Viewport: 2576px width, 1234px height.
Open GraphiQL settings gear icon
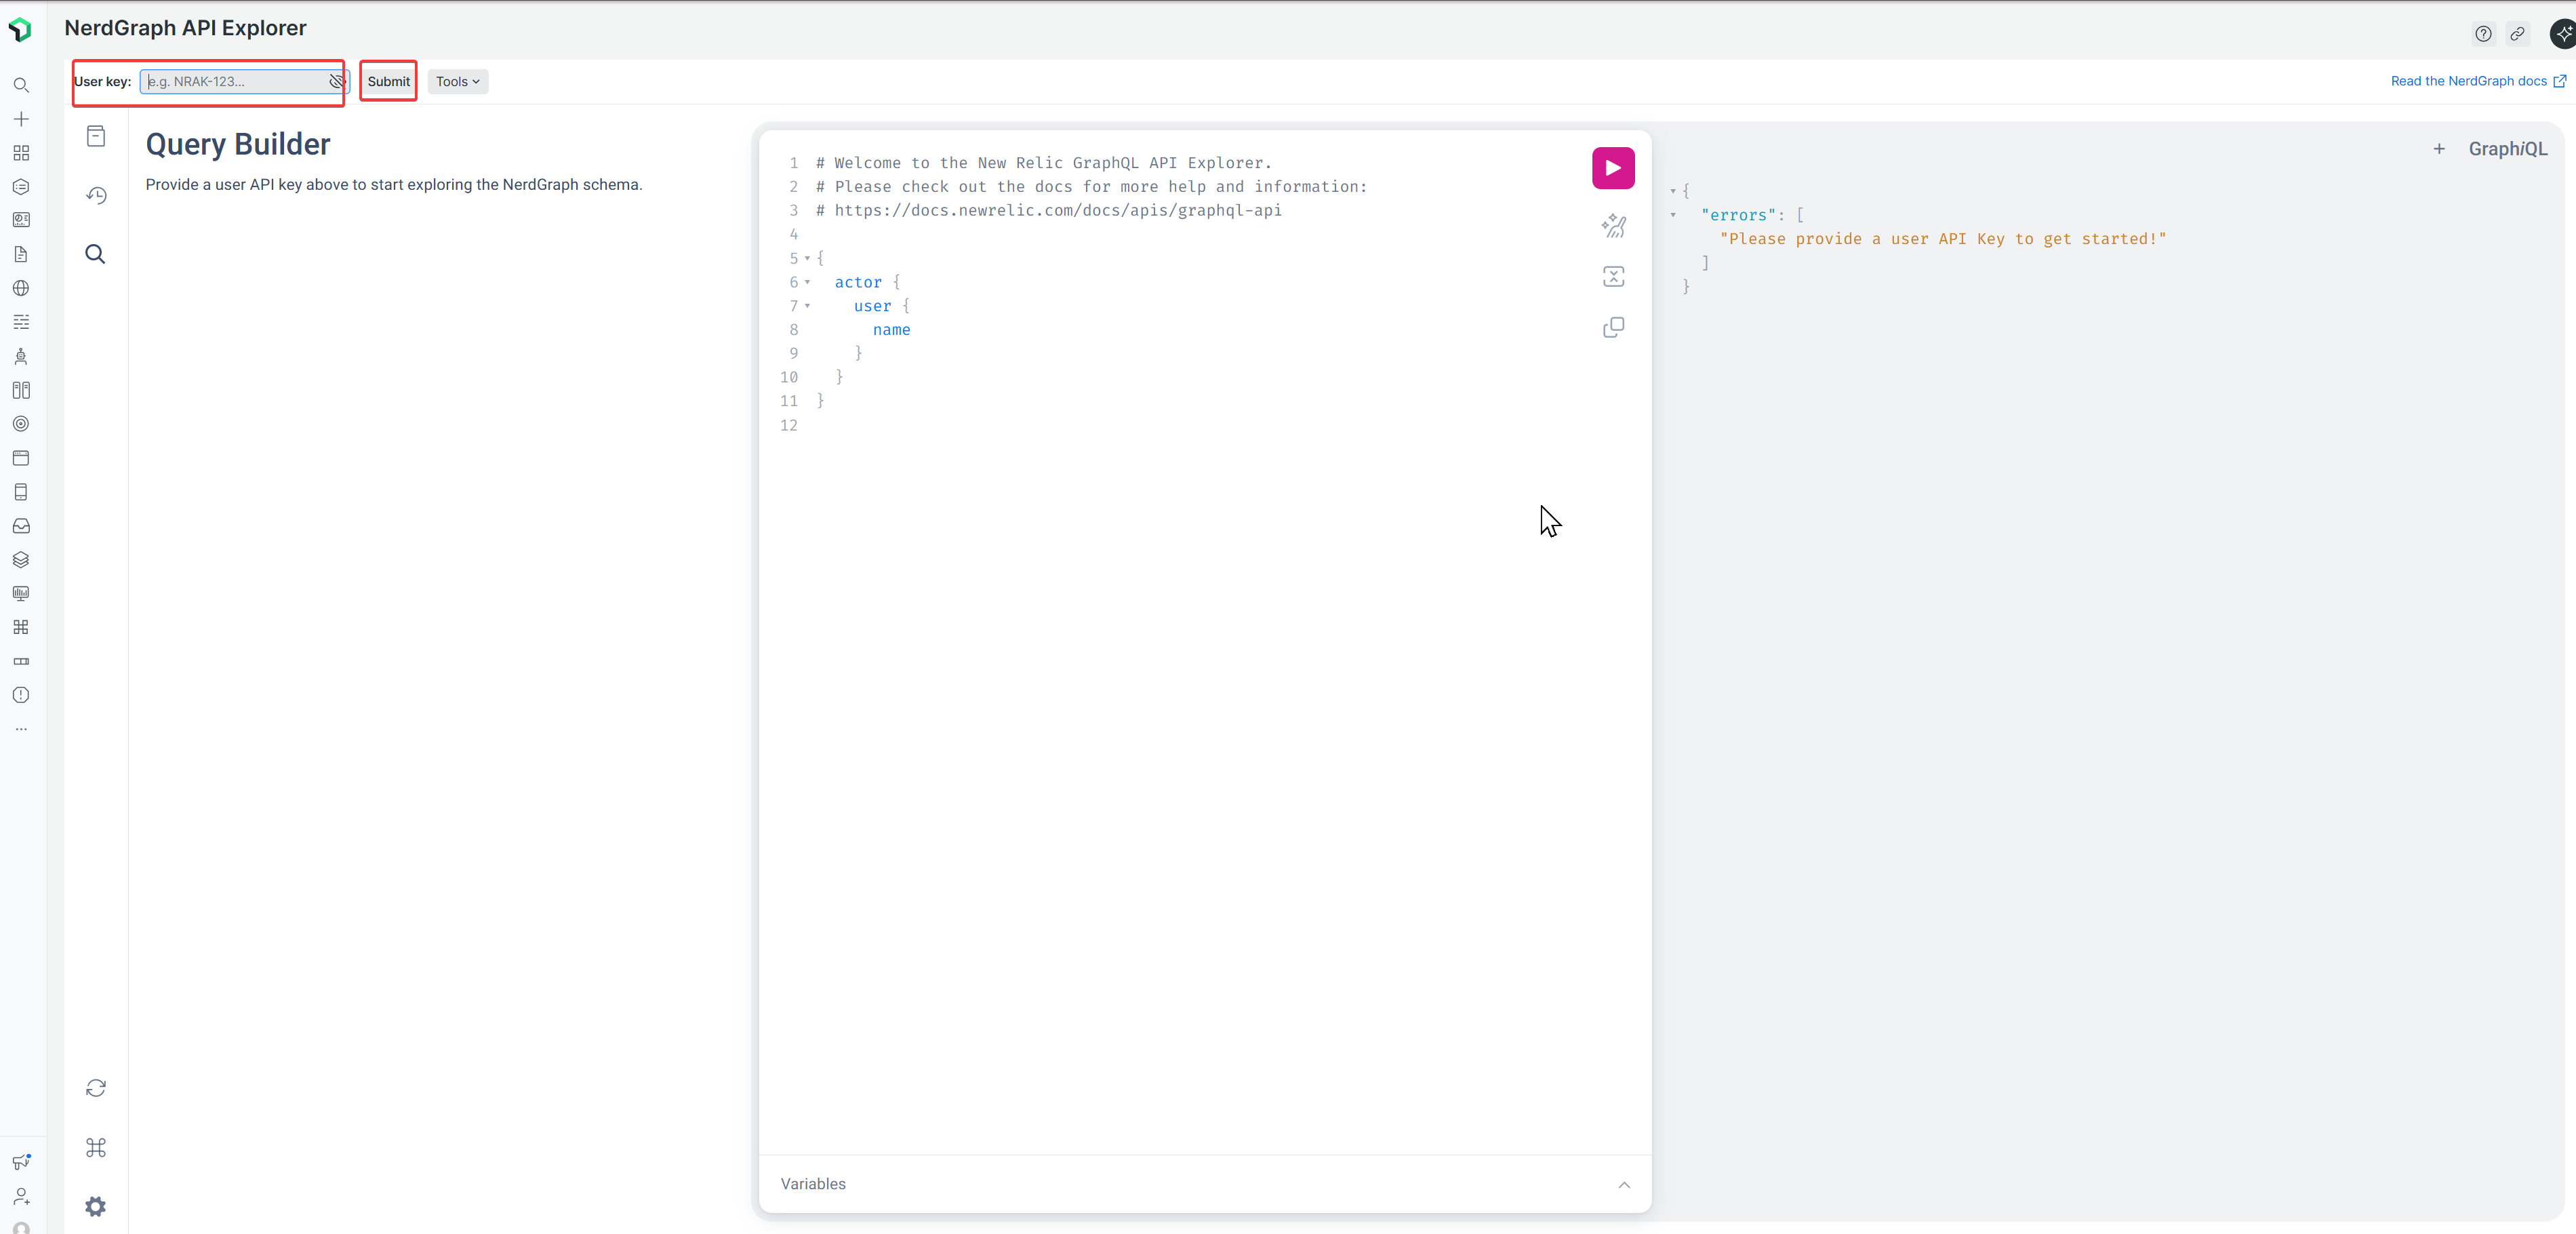[x=96, y=1206]
